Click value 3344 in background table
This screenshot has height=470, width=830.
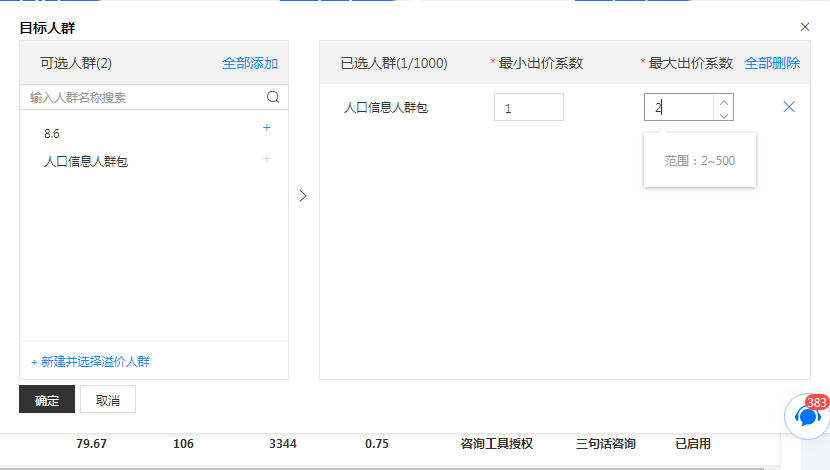[283, 444]
